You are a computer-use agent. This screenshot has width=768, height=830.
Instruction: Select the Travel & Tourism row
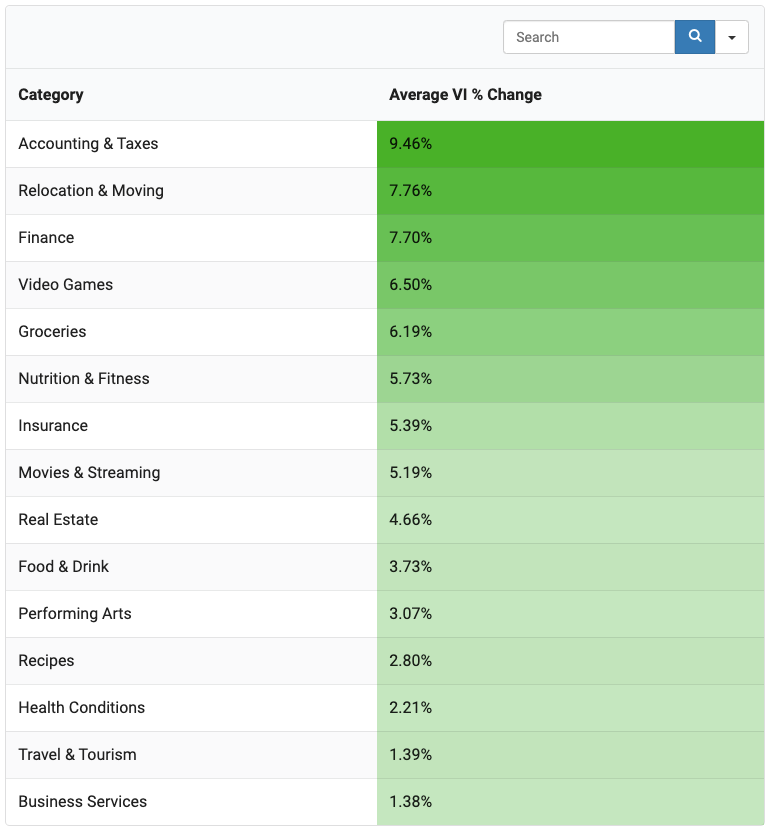(x=385, y=755)
